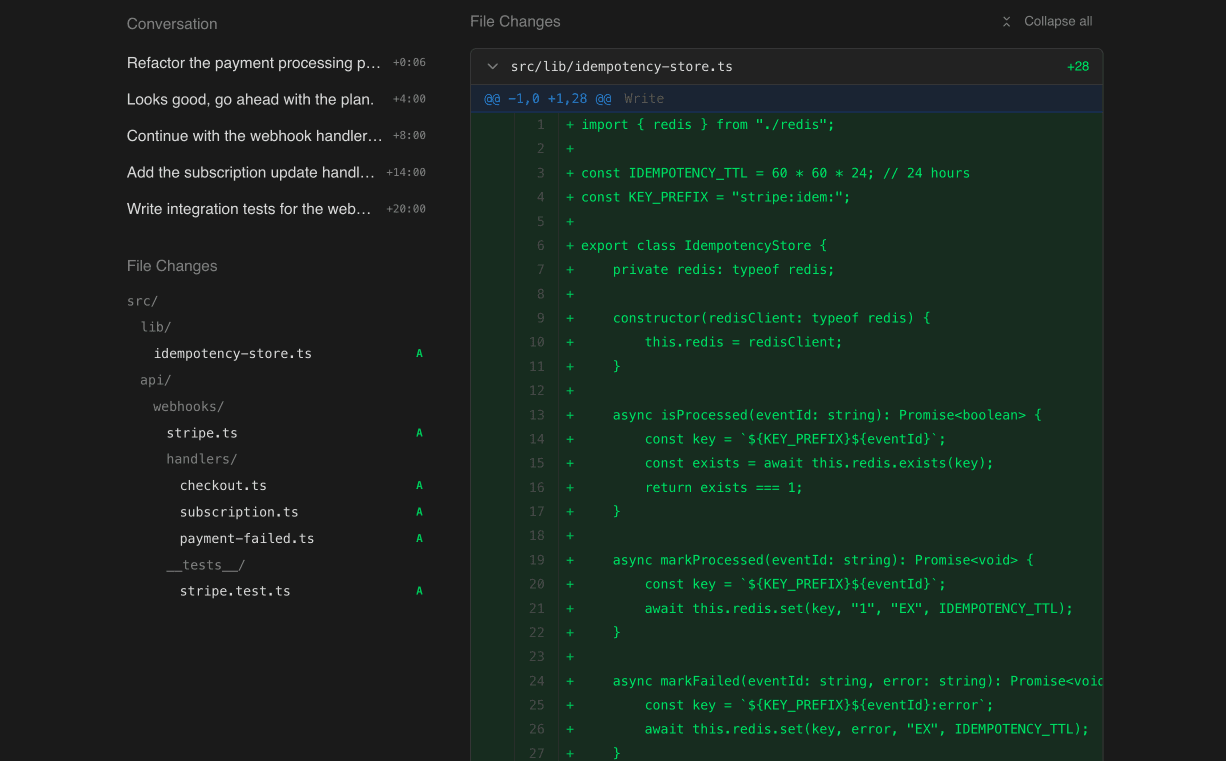Expand the src/ folder in the file tree
The width and height of the screenshot is (1226, 761).
(142, 300)
